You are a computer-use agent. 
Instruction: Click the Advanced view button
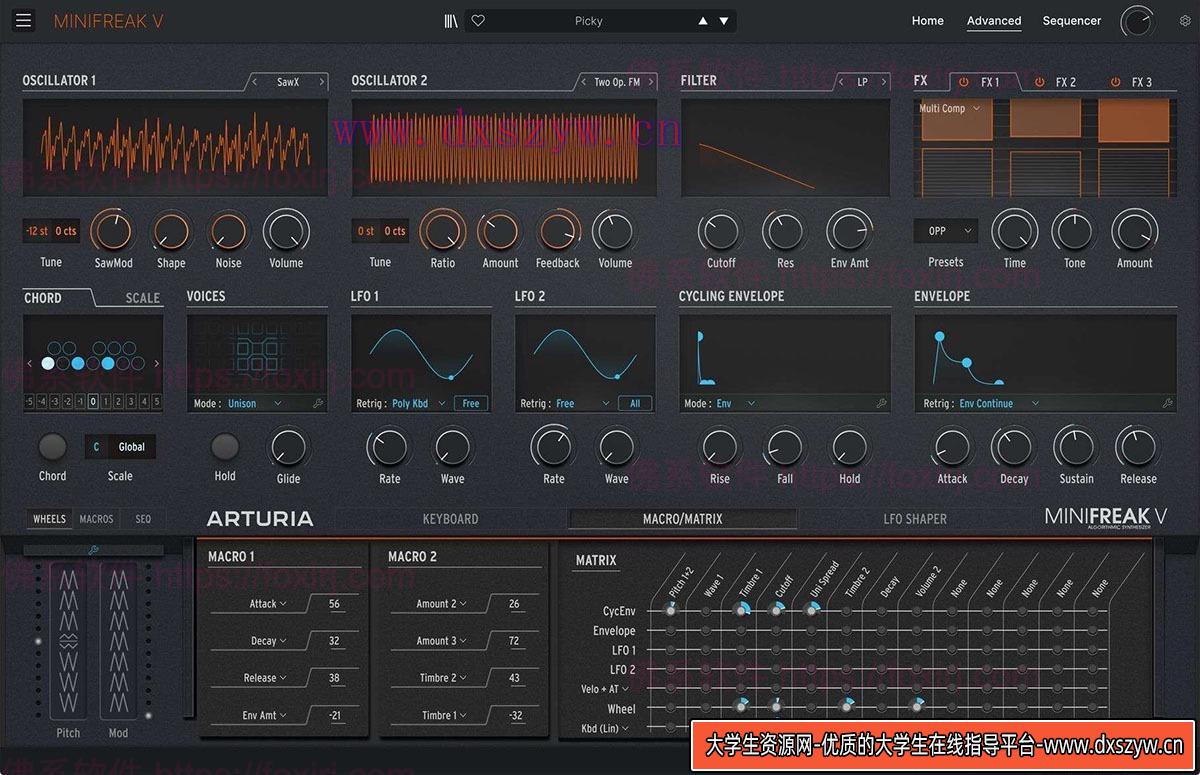click(x=994, y=21)
